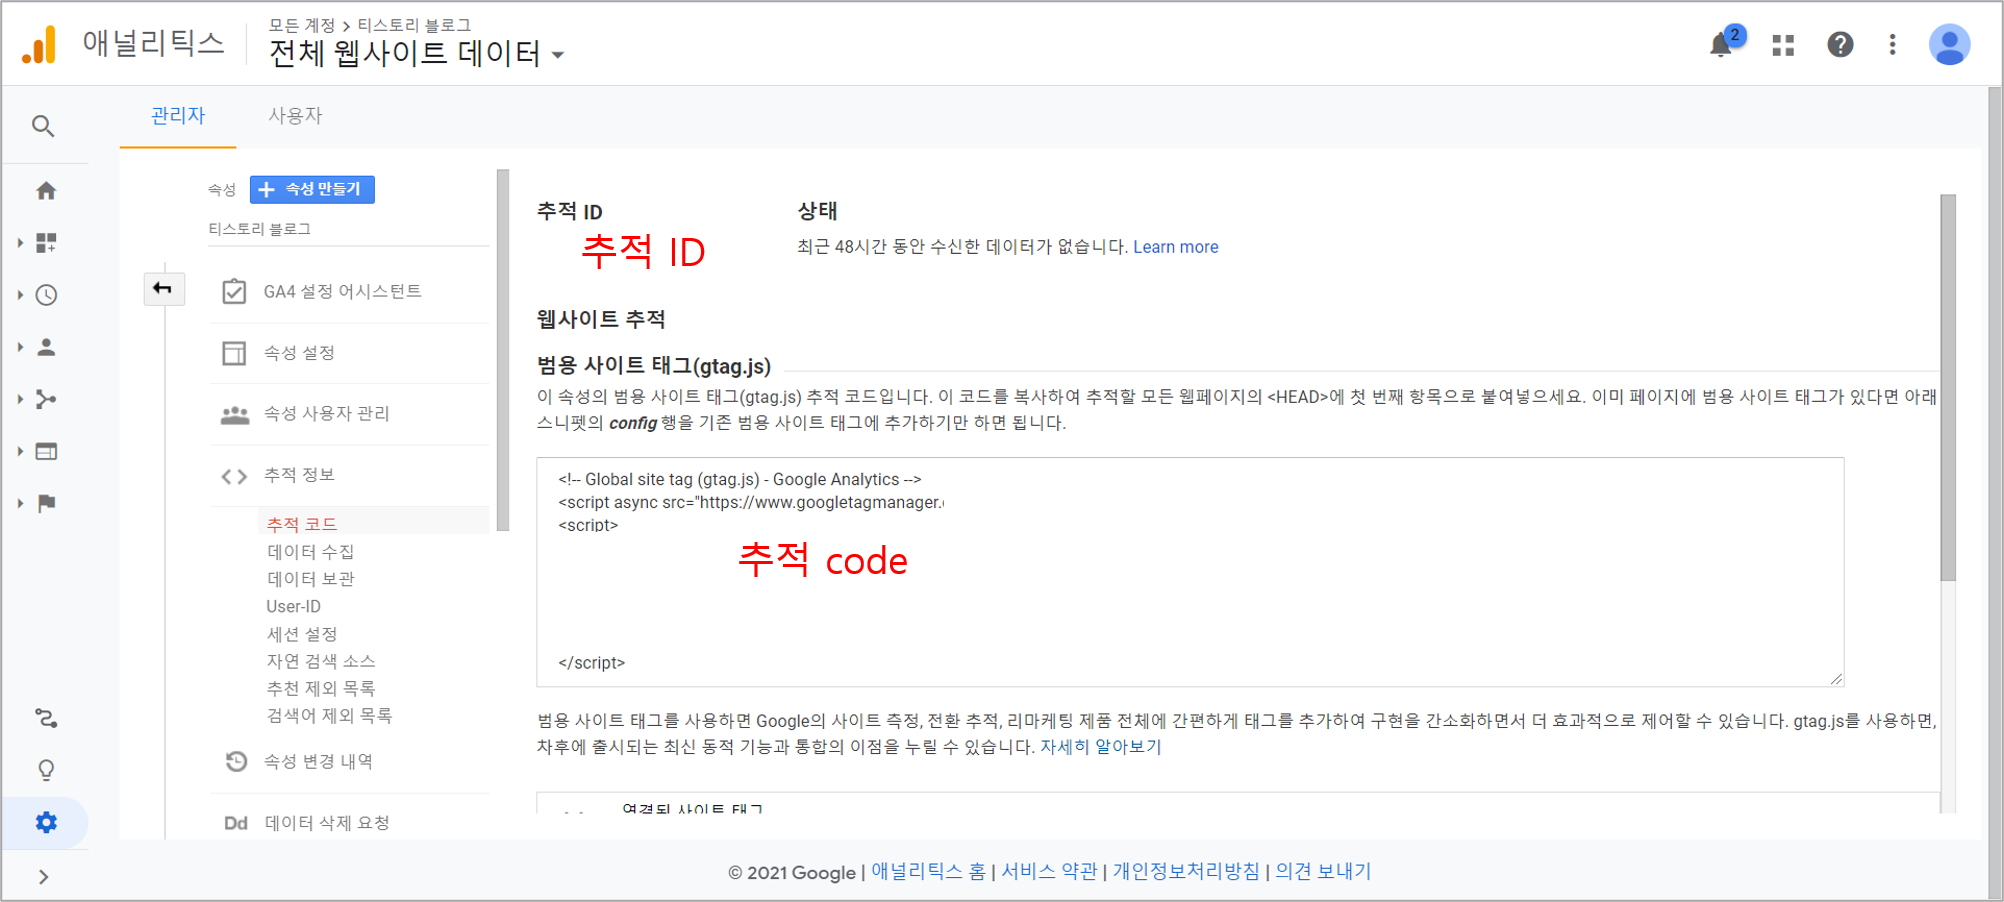Select 추천 제외 목록 submenu item
Image resolution: width=2004 pixels, height=902 pixels.
[x=321, y=688]
